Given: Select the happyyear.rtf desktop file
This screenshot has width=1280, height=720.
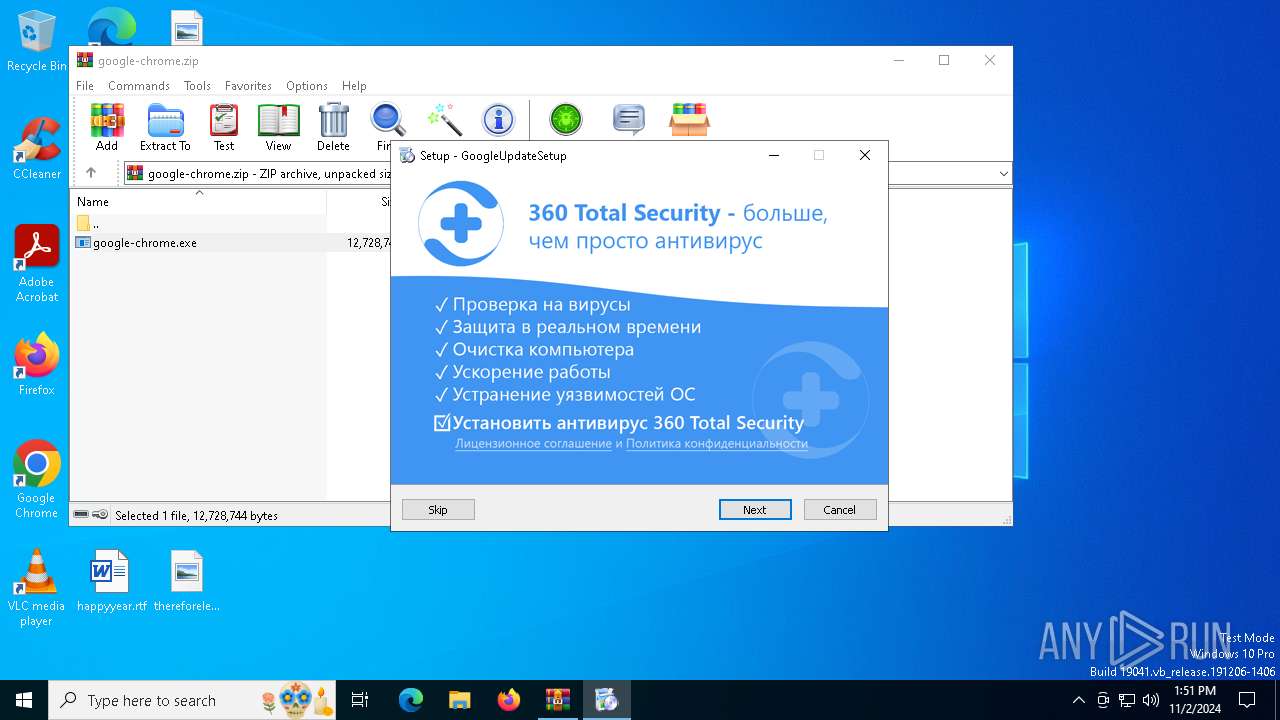Looking at the screenshot, I should click(x=111, y=580).
